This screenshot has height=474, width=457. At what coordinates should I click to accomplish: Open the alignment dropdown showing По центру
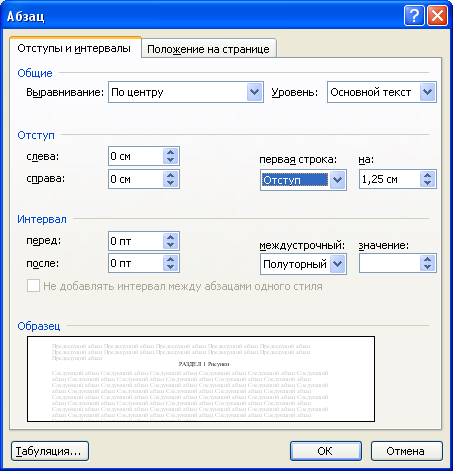[254, 92]
